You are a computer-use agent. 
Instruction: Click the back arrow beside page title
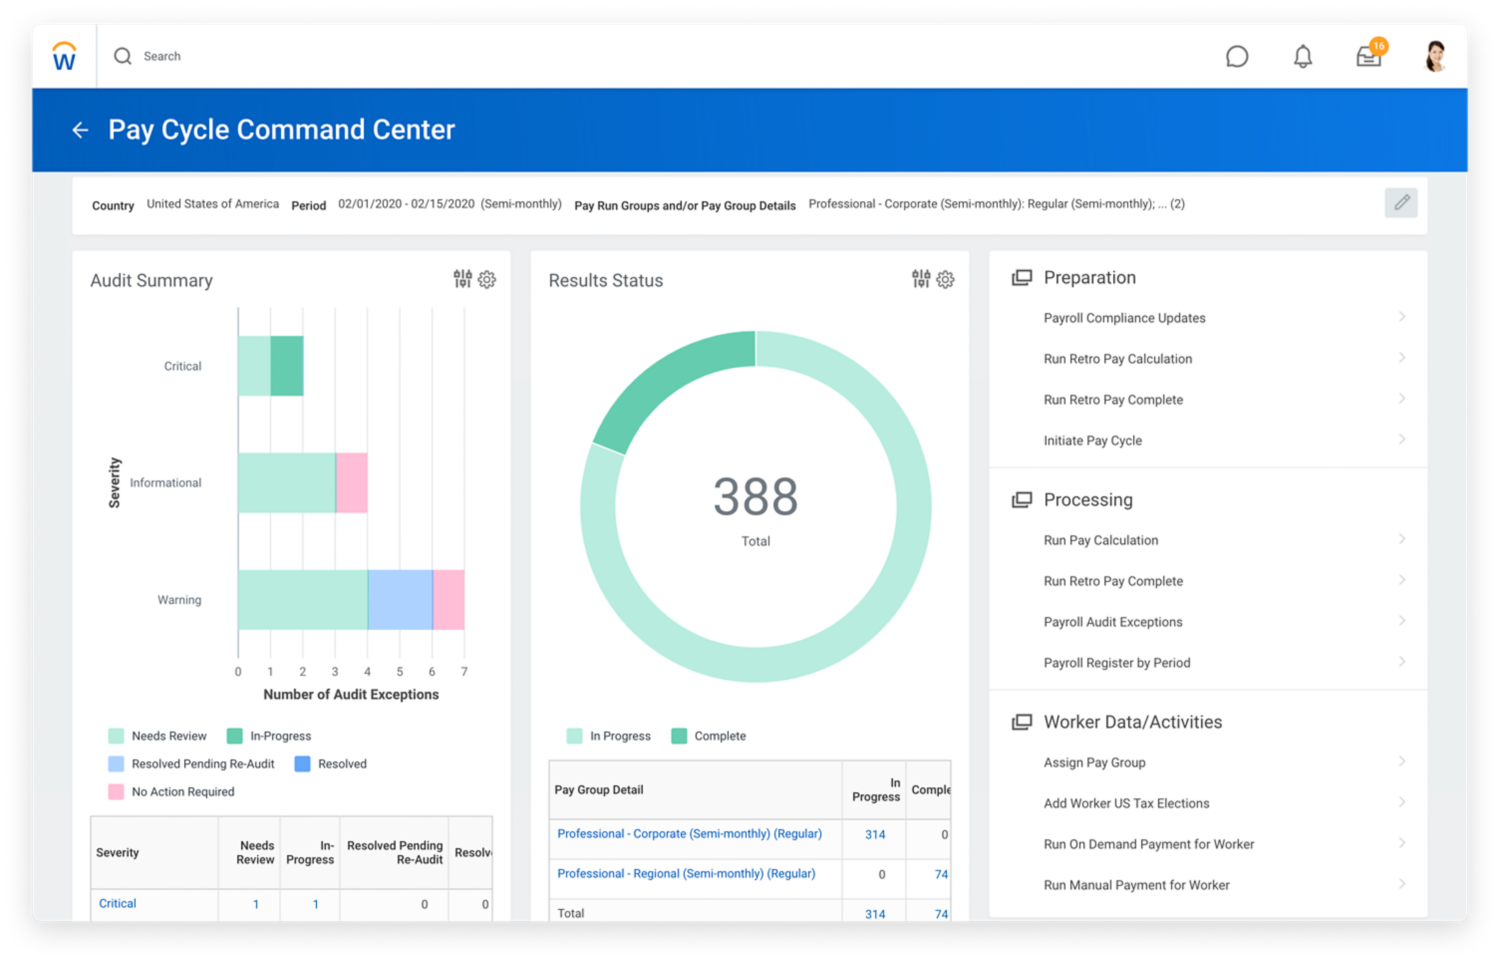[x=80, y=130]
